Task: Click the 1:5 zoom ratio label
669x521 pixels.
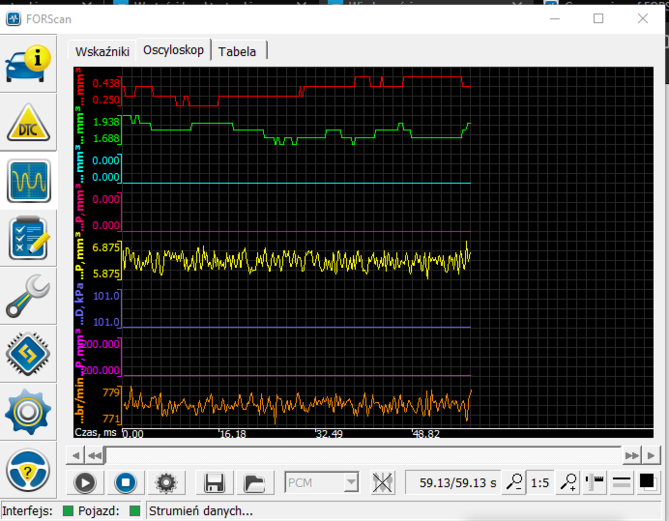Action: pos(540,483)
